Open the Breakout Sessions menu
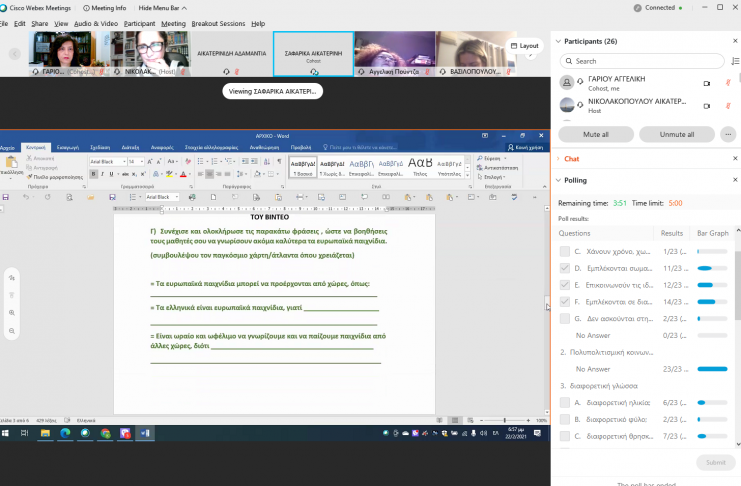The height and width of the screenshot is (486, 741). (218, 23)
